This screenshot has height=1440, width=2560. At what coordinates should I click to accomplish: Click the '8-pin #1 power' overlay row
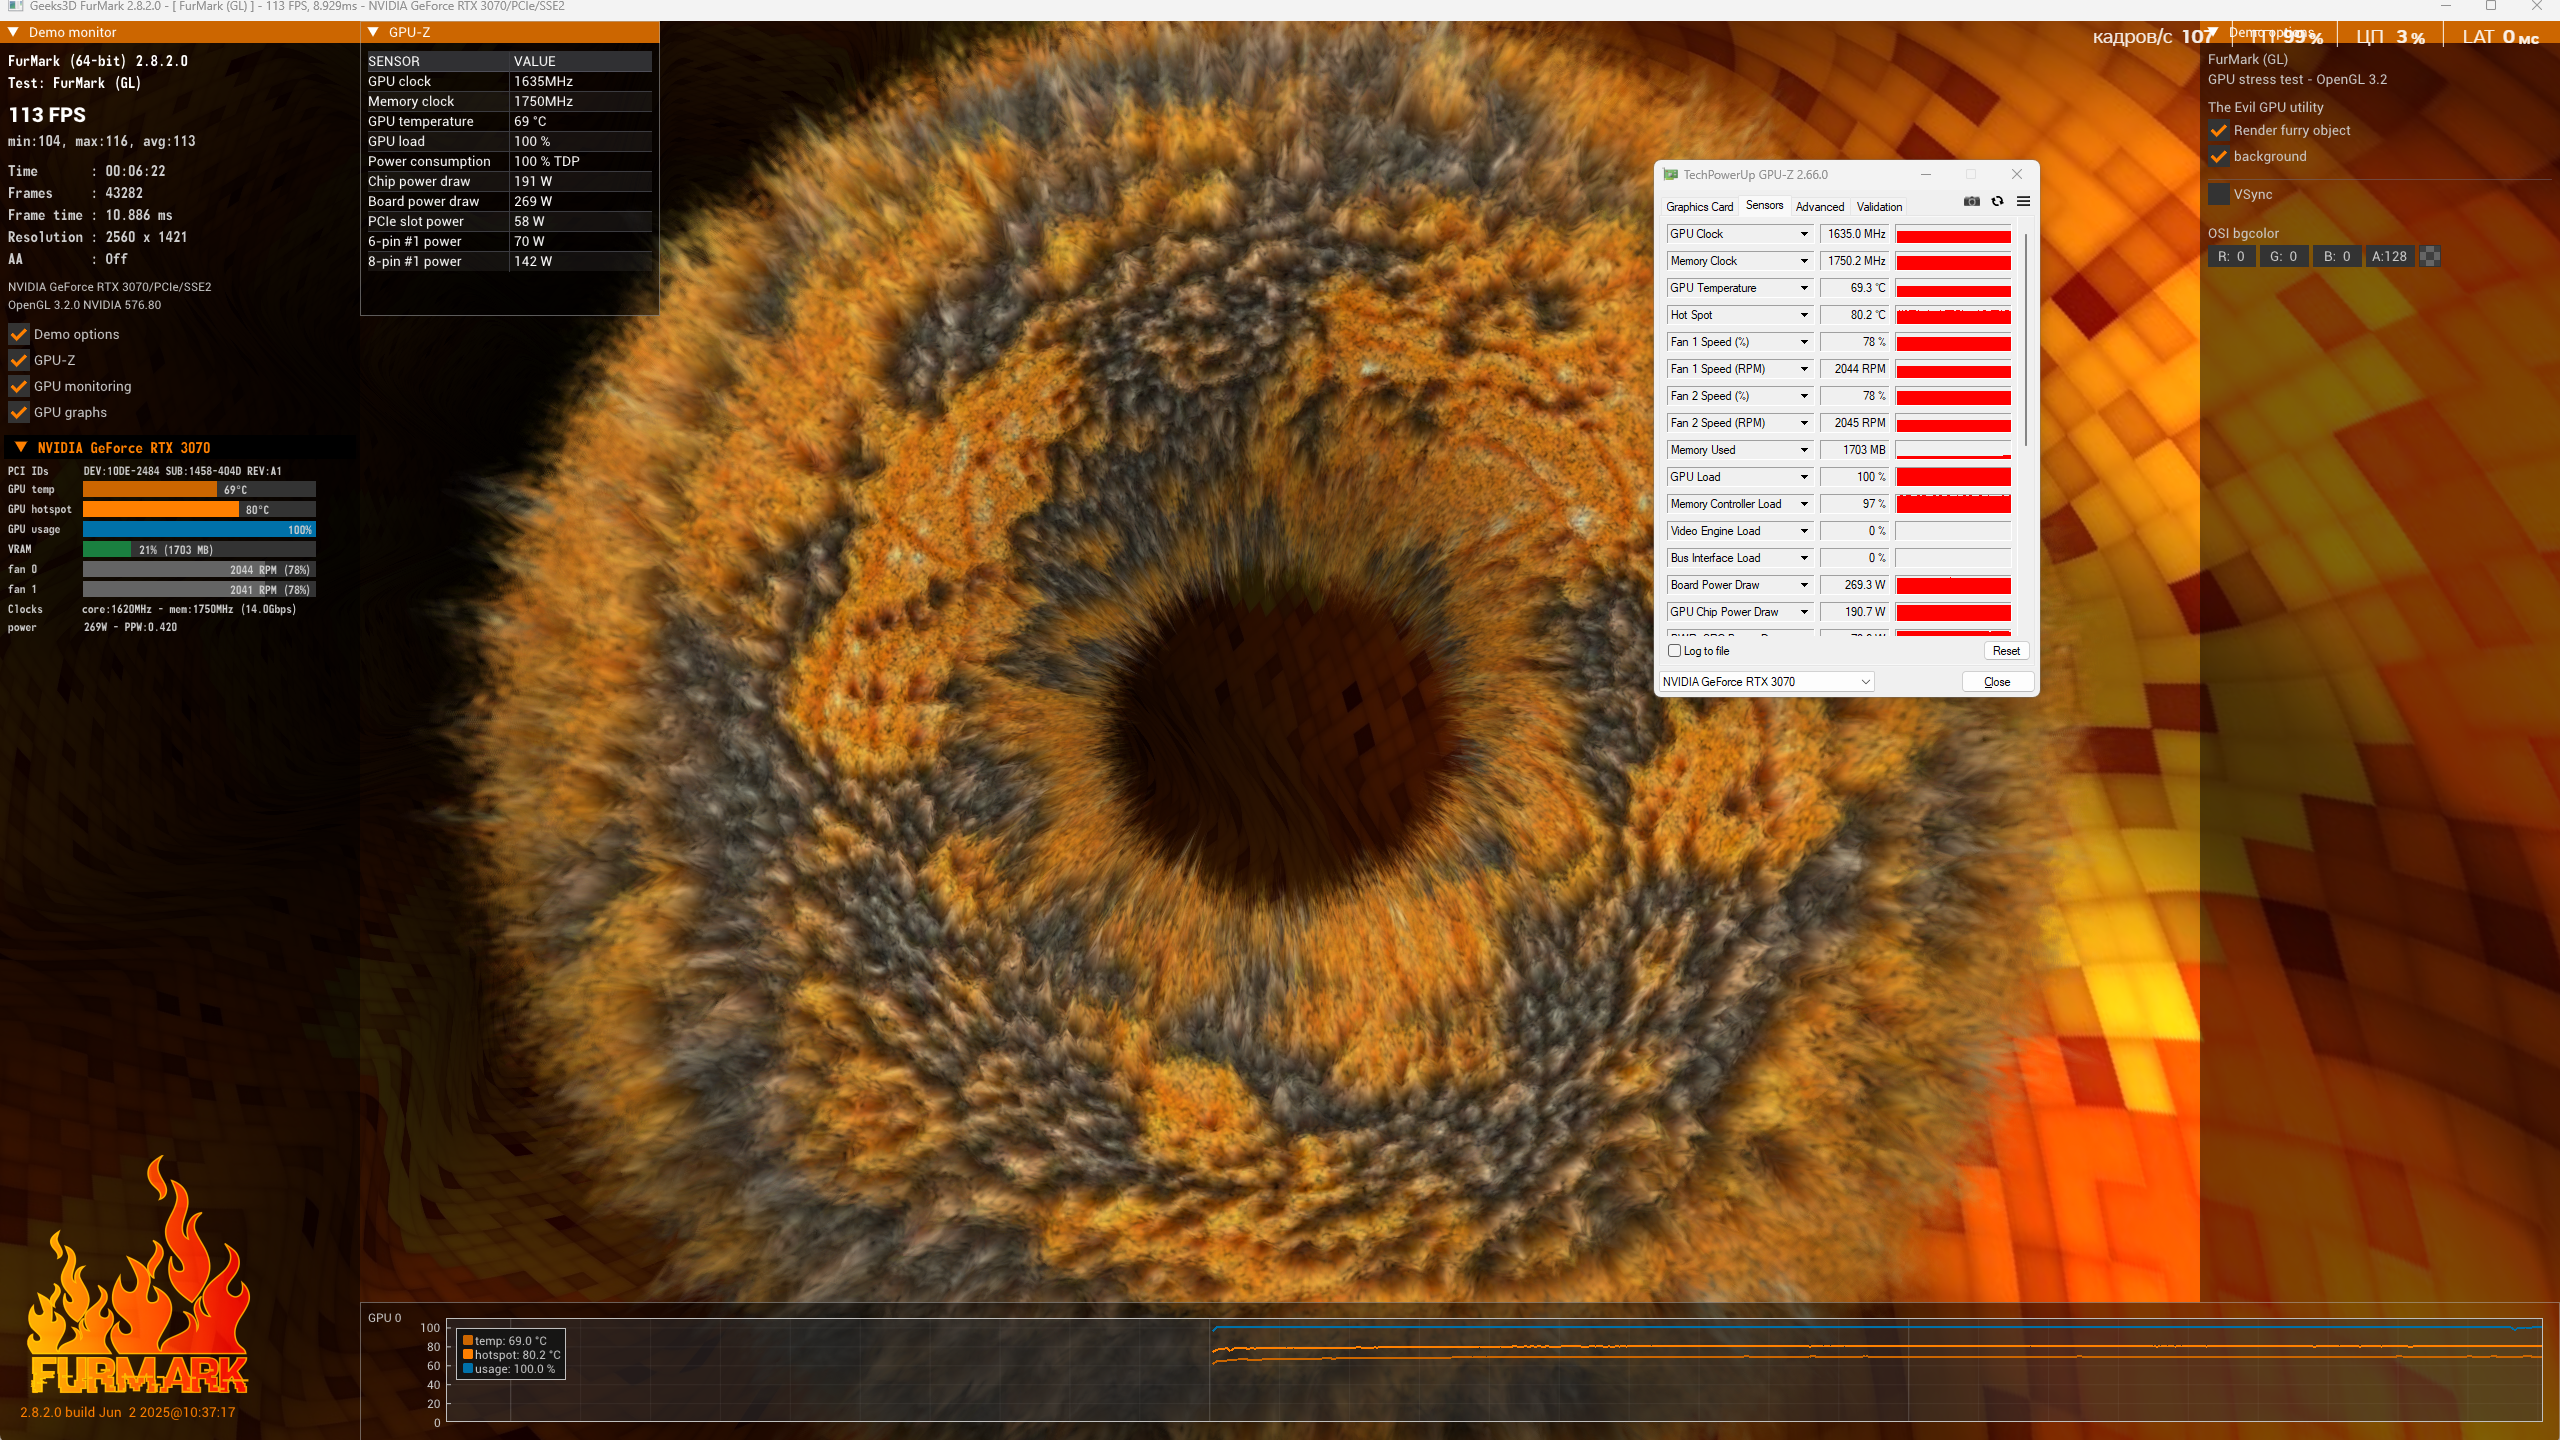click(509, 261)
